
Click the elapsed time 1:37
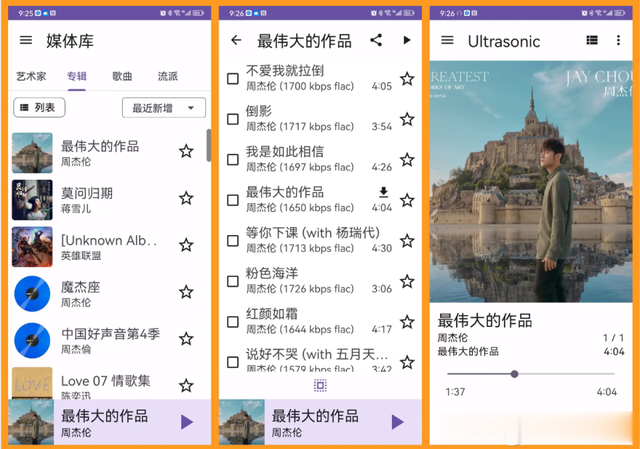[x=455, y=392]
